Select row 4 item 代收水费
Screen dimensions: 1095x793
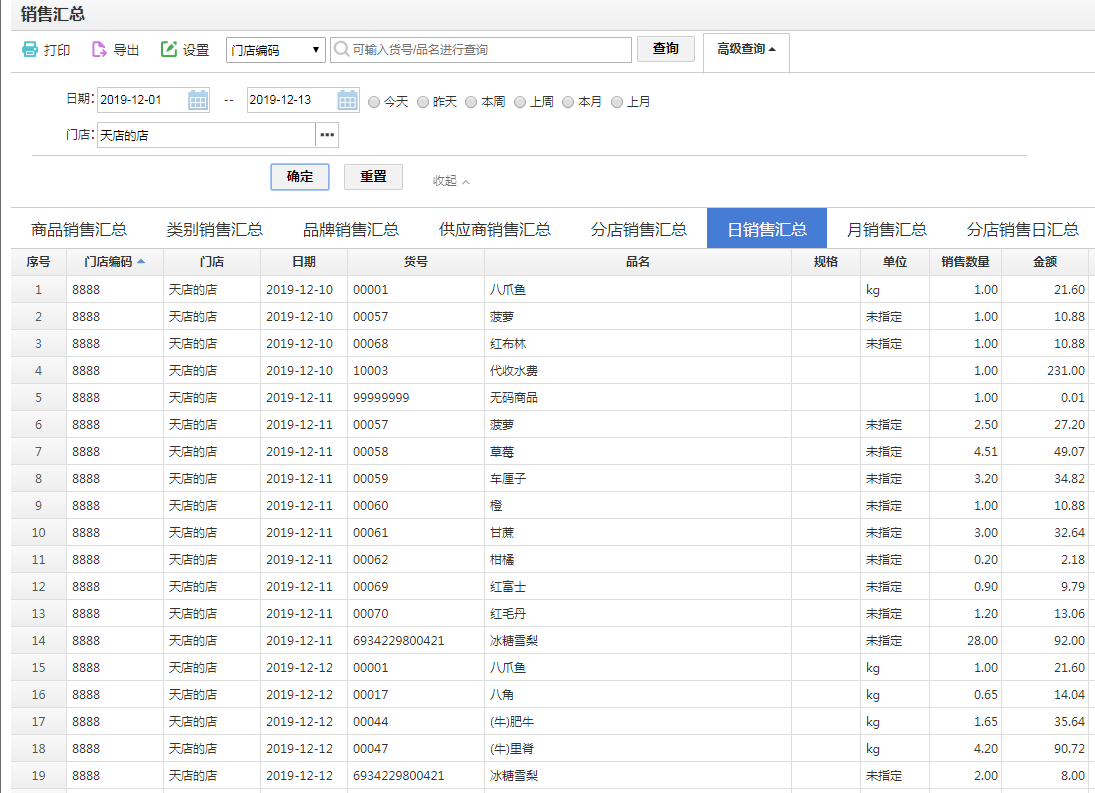(x=513, y=371)
